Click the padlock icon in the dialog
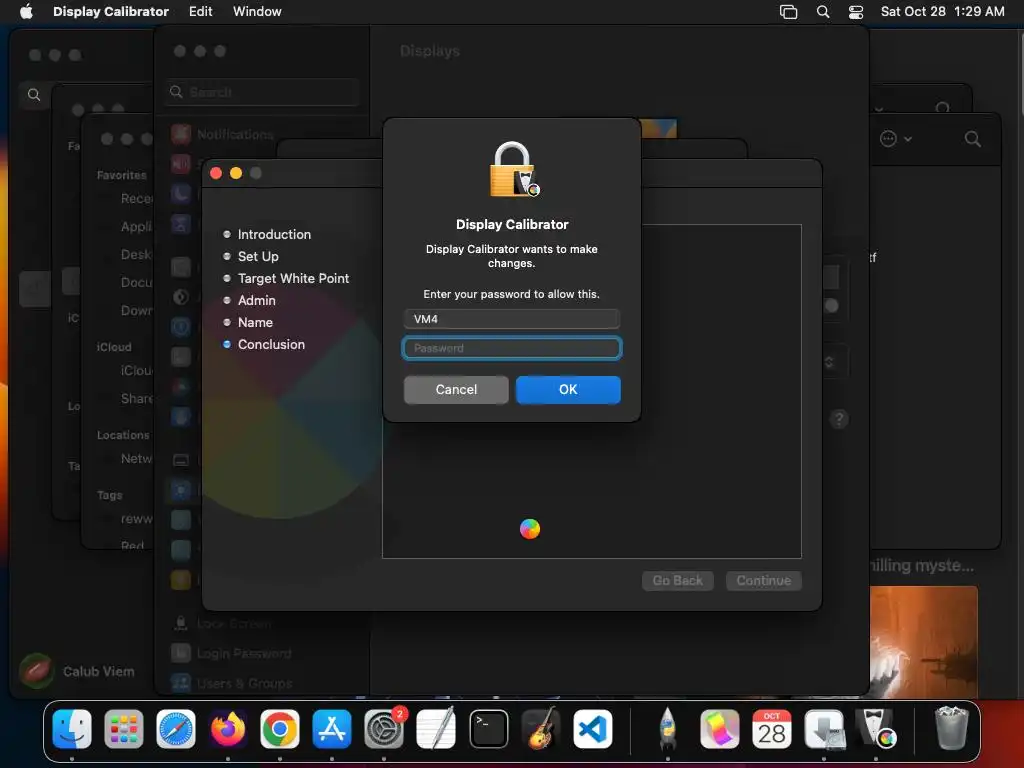The height and width of the screenshot is (768, 1024). coord(514,169)
